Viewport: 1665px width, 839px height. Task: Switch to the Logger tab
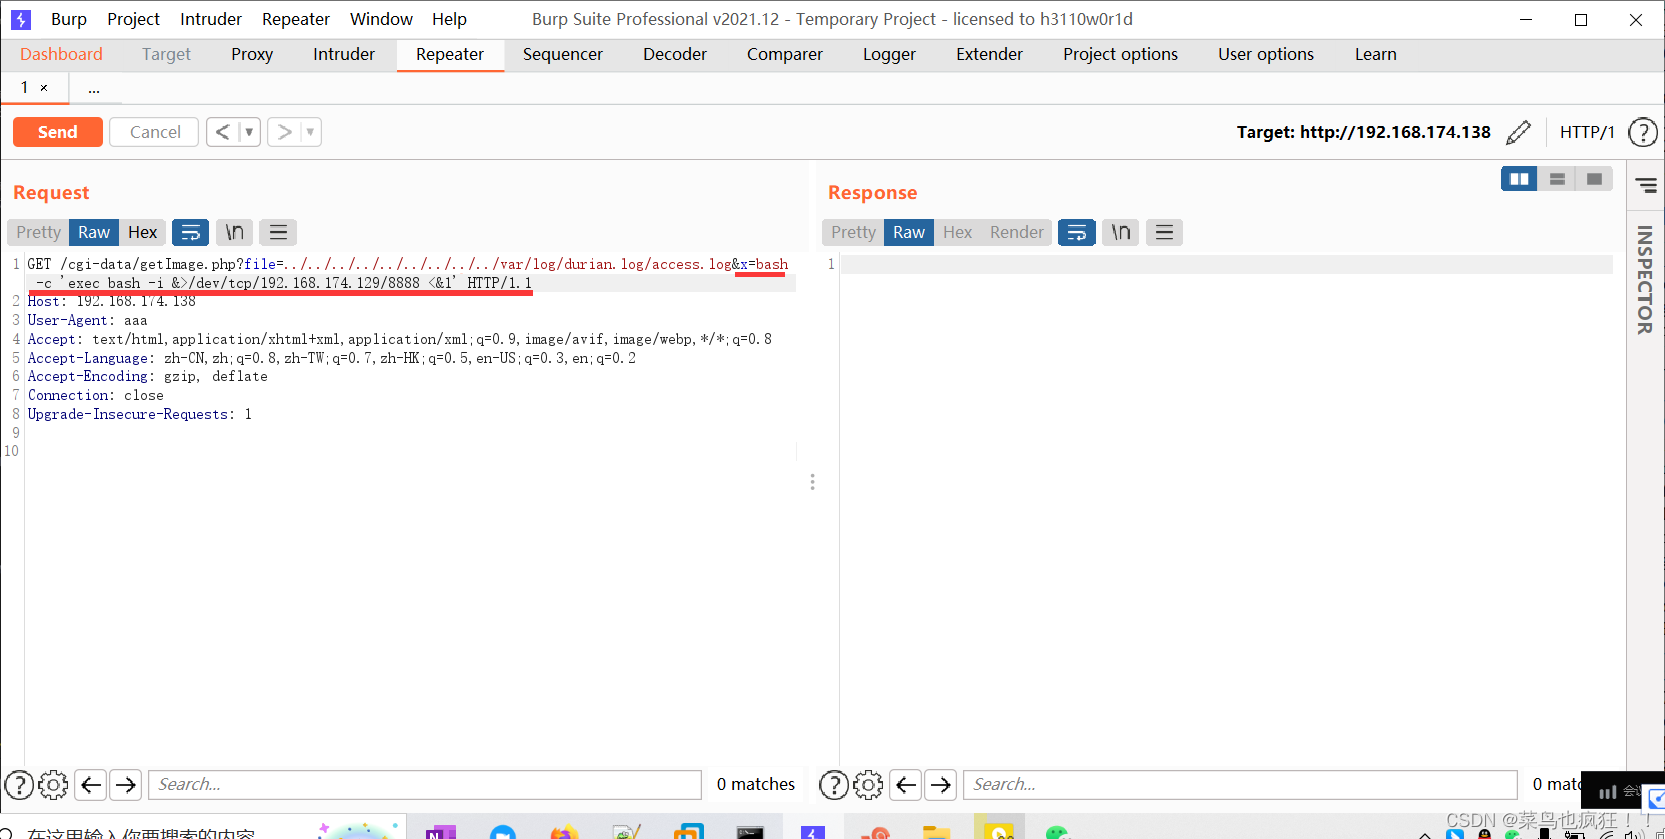click(x=889, y=54)
